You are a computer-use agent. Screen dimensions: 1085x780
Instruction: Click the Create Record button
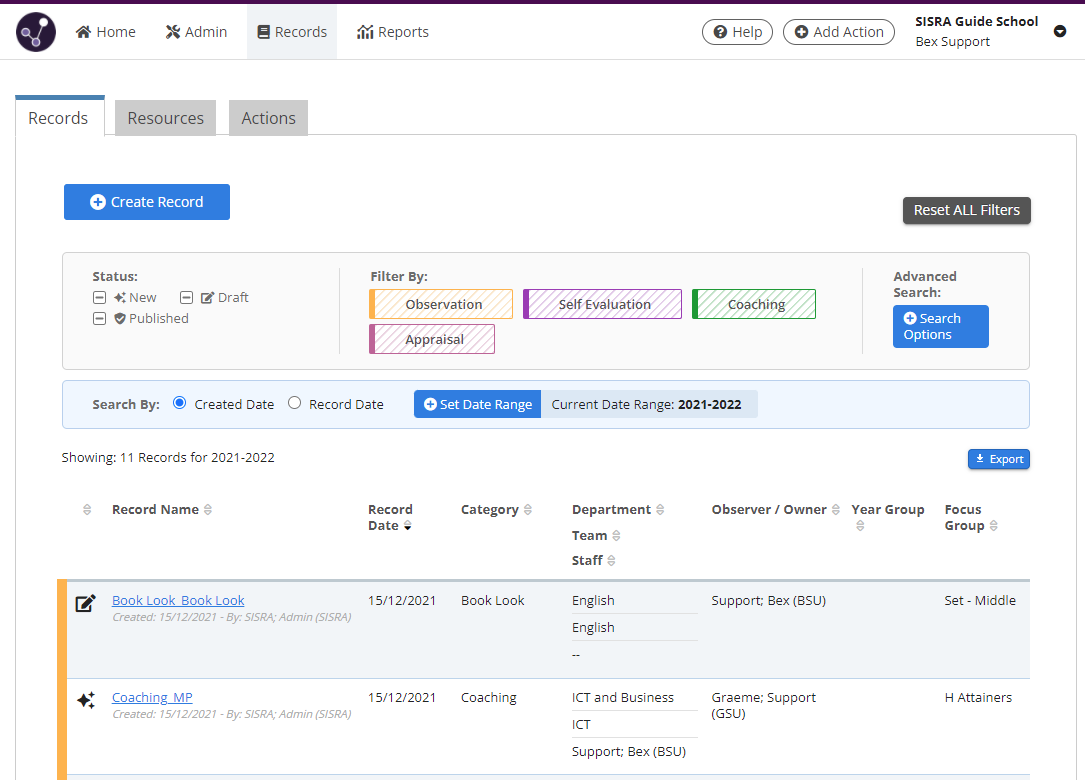pos(146,201)
